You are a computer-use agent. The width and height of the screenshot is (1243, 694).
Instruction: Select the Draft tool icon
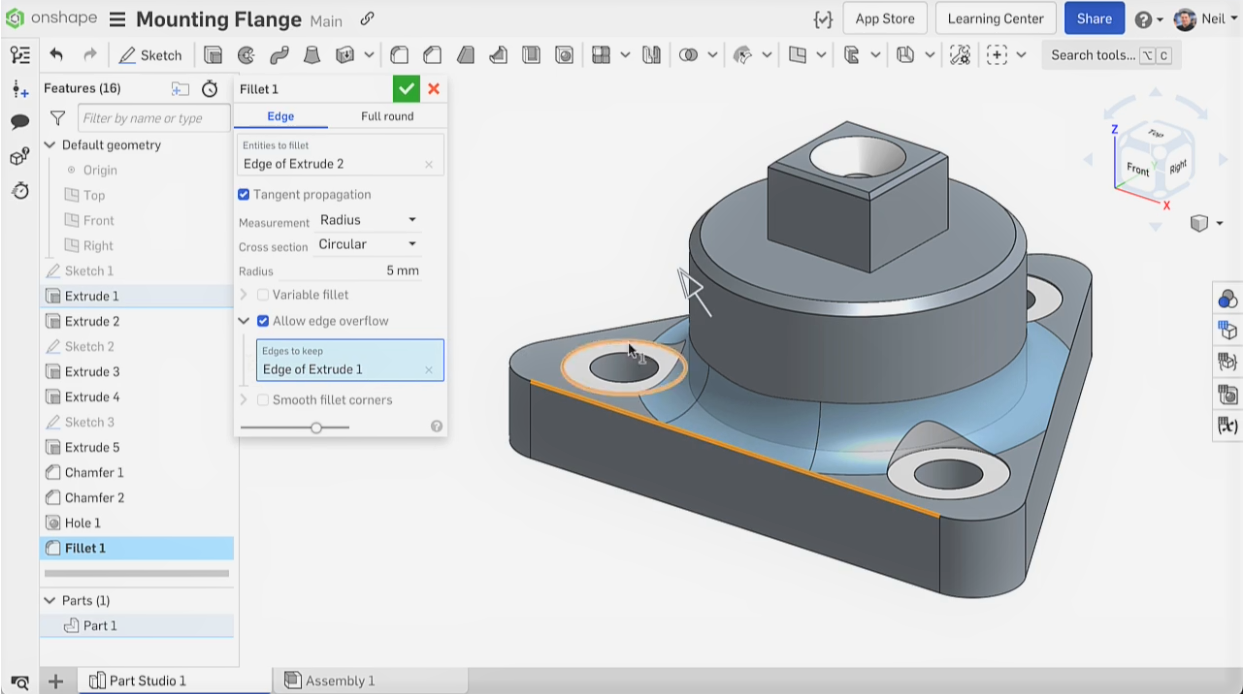(x=466, y=55)
